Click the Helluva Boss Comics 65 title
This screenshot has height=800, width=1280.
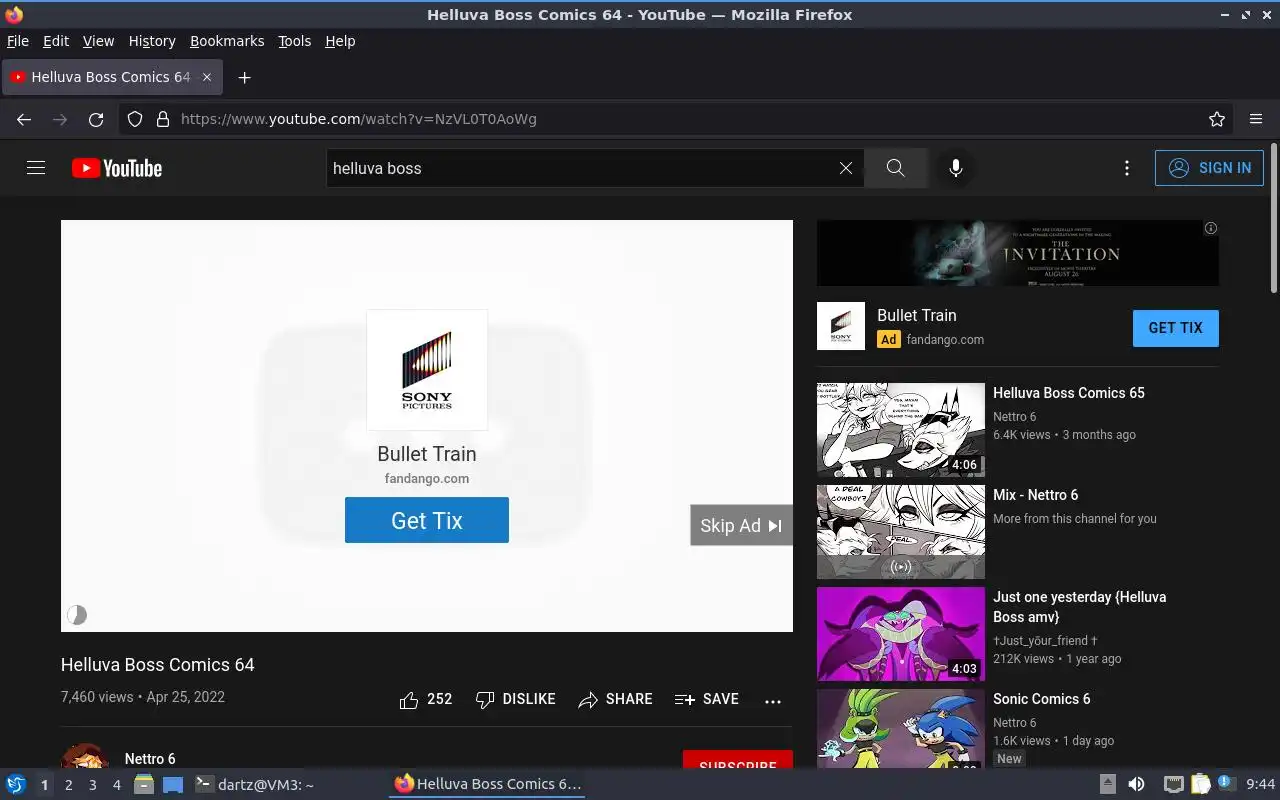pos(1069,393)
